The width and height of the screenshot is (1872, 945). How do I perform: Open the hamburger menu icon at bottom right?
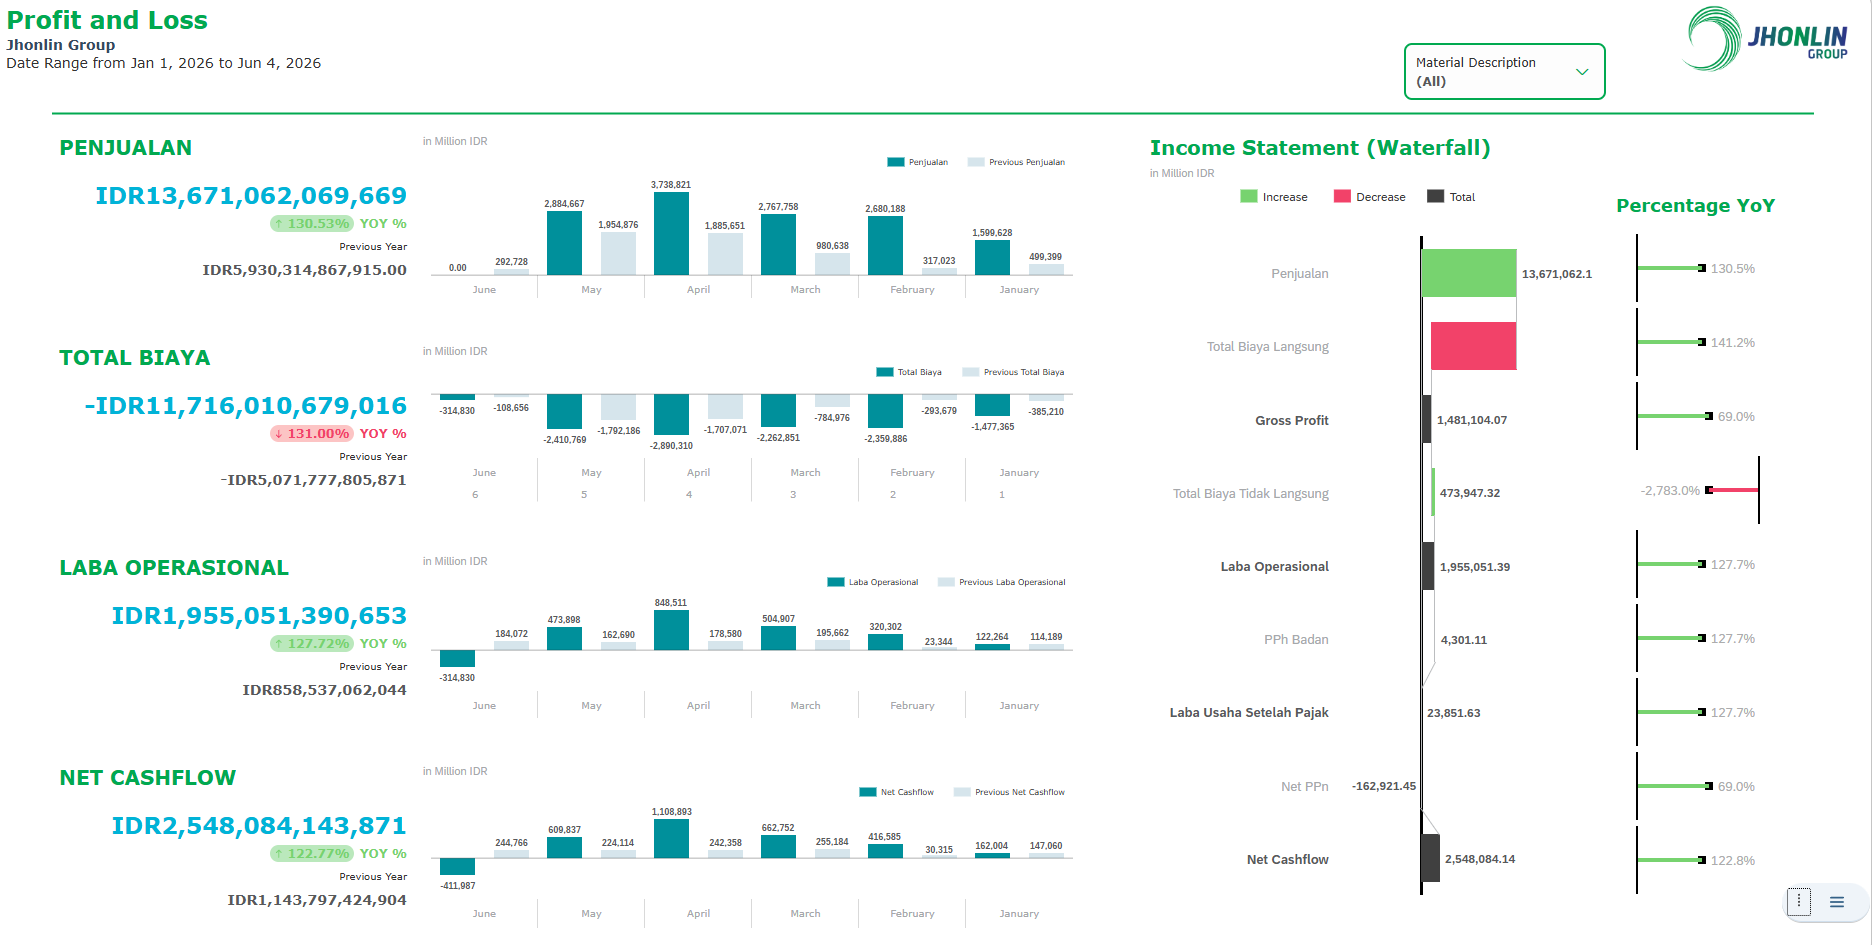coord(1837,902)
